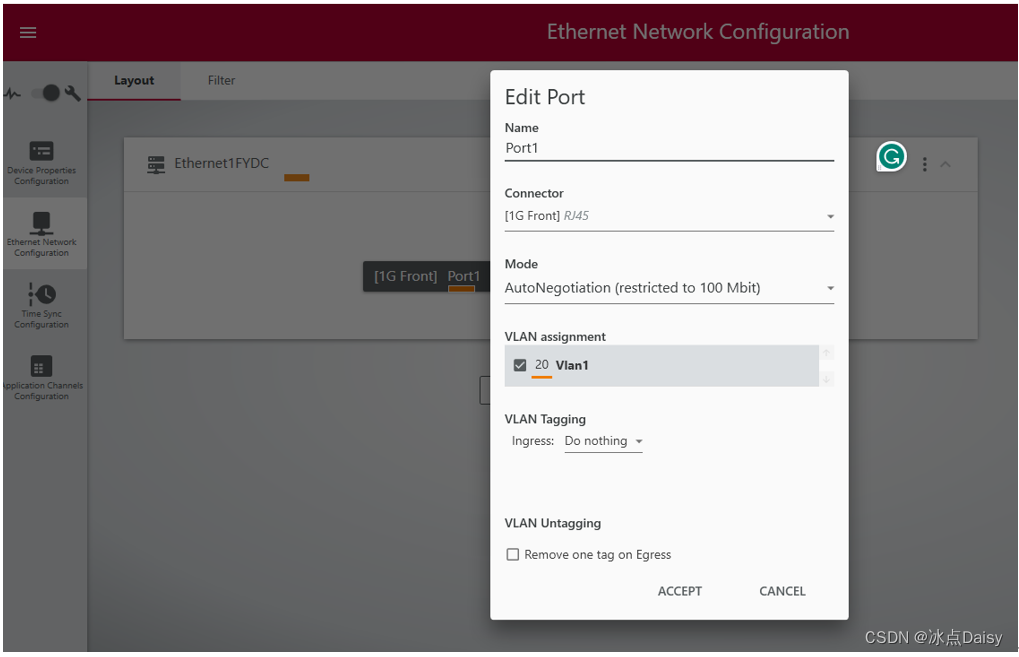Screen dimensions: 1019x657
Task: Click the Name field containing Port1
Action: (668, 146)
